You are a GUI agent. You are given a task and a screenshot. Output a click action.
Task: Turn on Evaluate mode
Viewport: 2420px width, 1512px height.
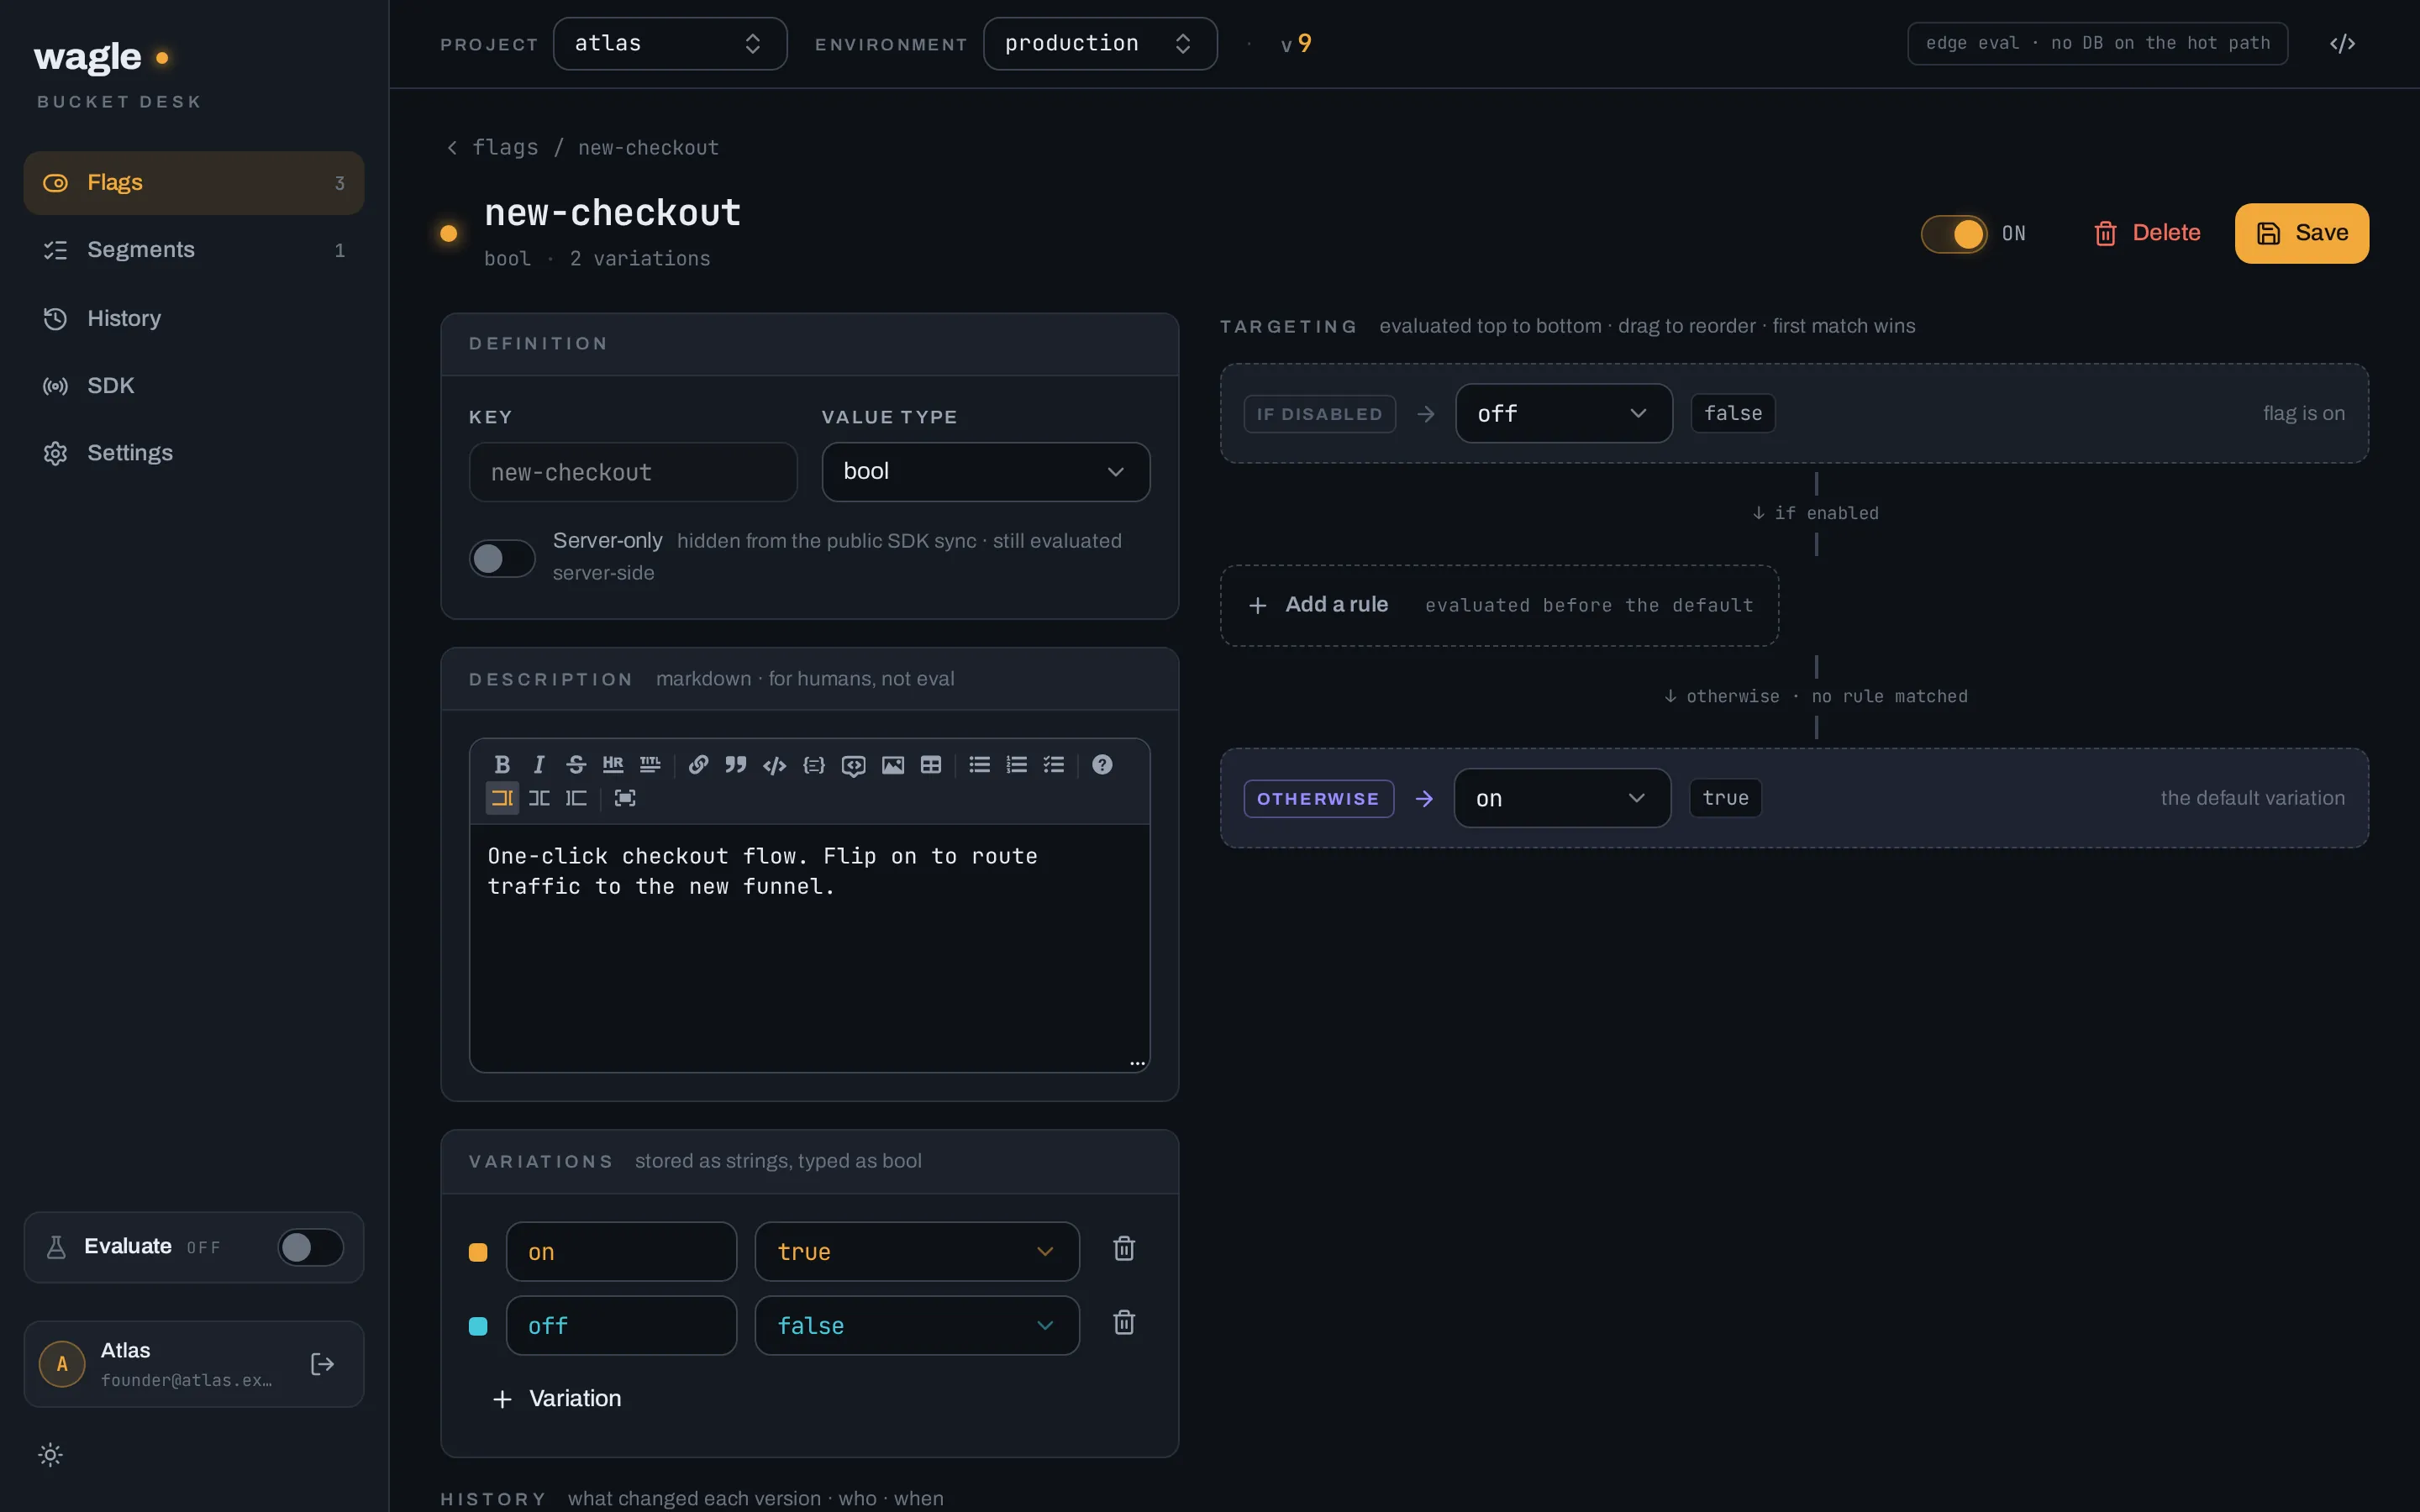tap(311, 1247)
